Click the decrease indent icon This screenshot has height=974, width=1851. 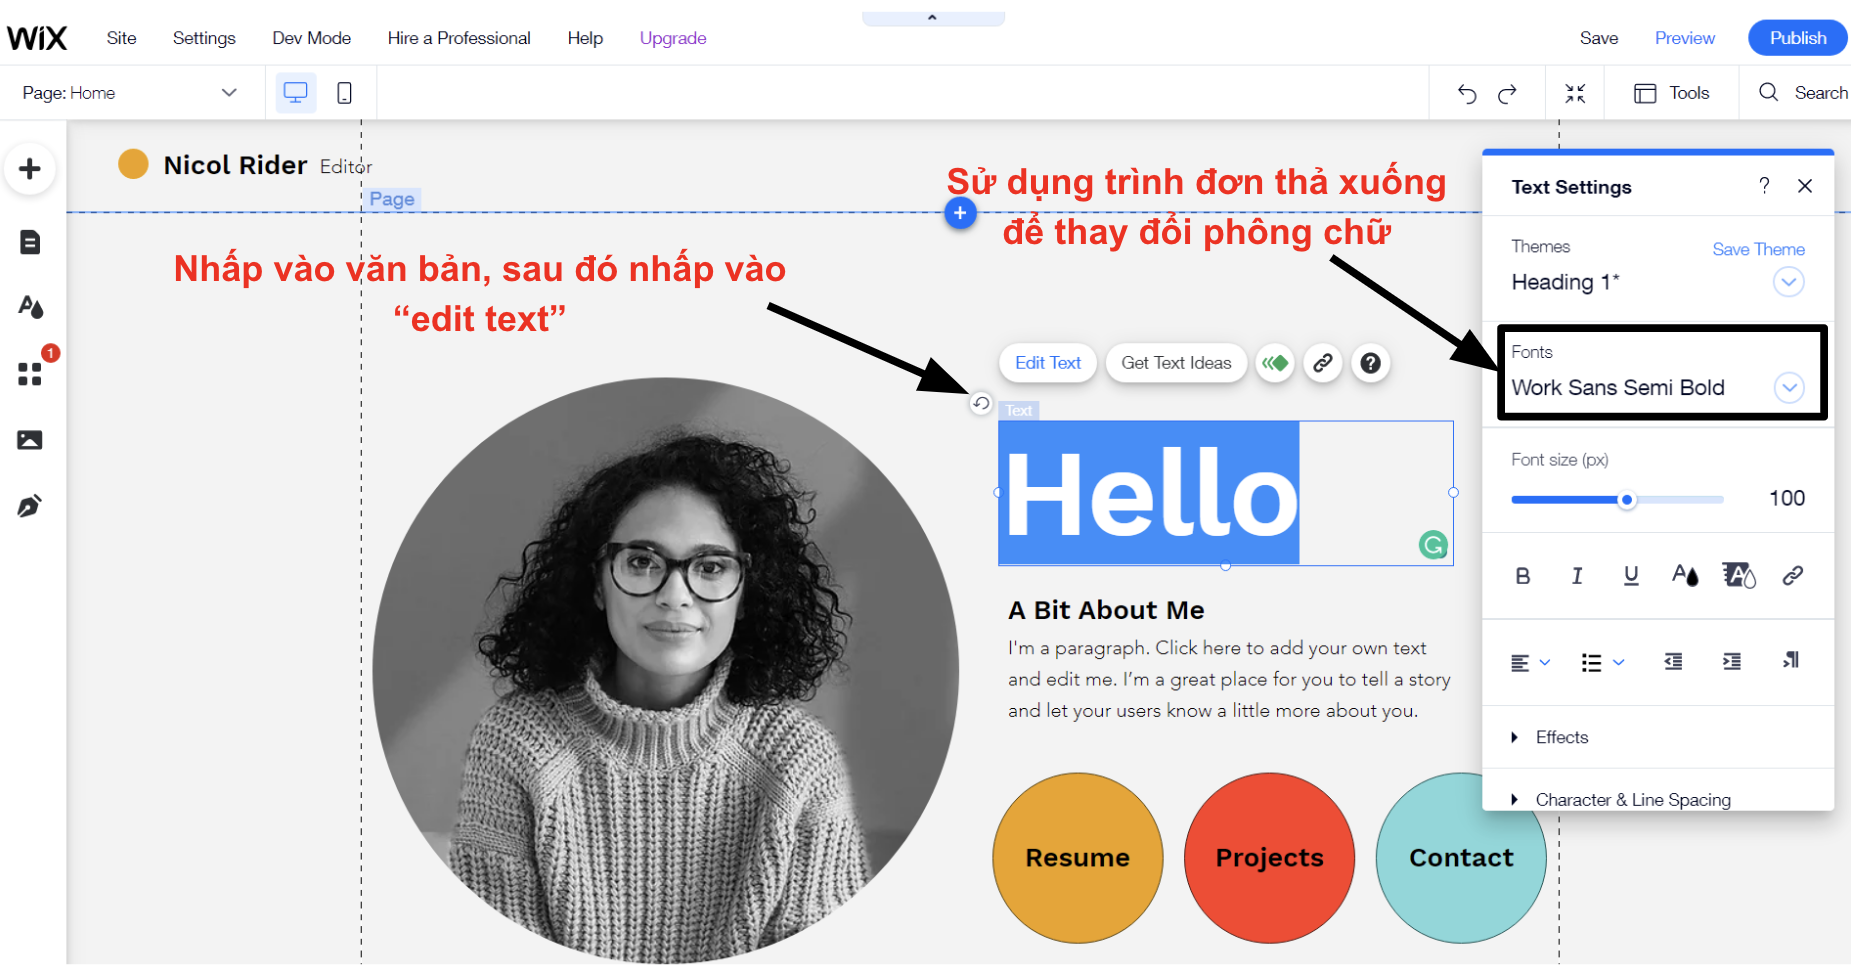click(x=1673, y=661)
